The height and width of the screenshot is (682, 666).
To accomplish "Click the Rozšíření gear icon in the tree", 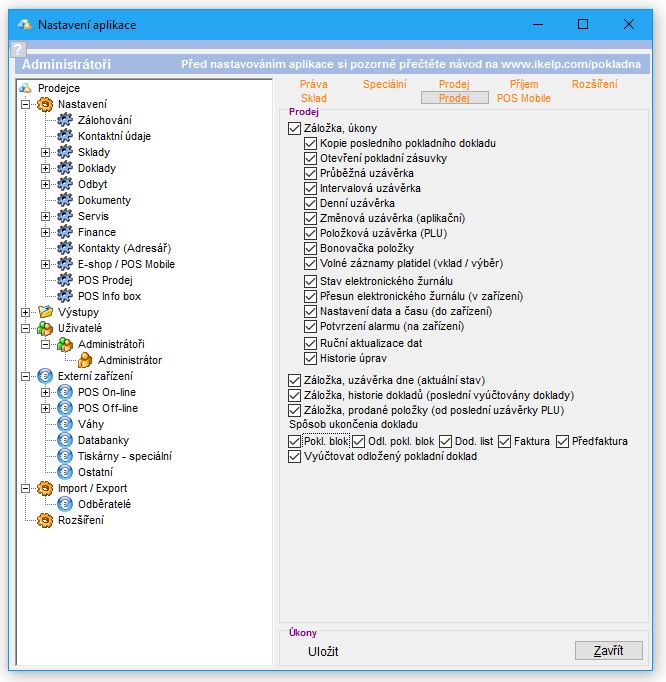I will [x=45, y=520].
